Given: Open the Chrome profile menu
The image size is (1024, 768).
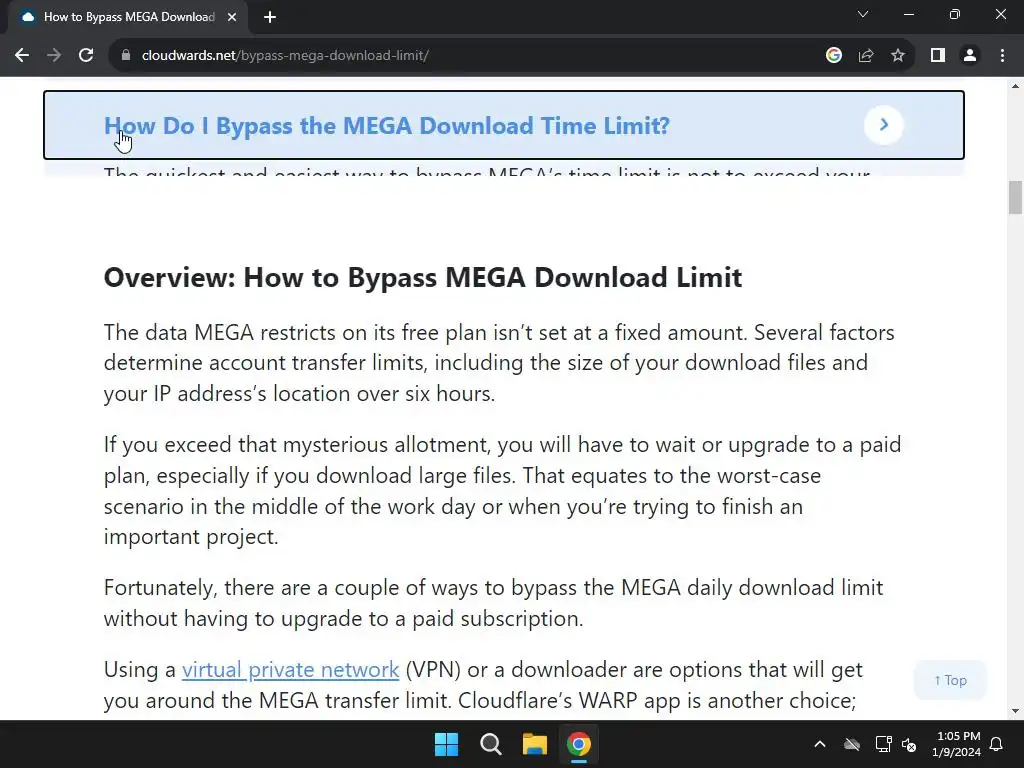Looking at the screenshot, I should 970,56.
